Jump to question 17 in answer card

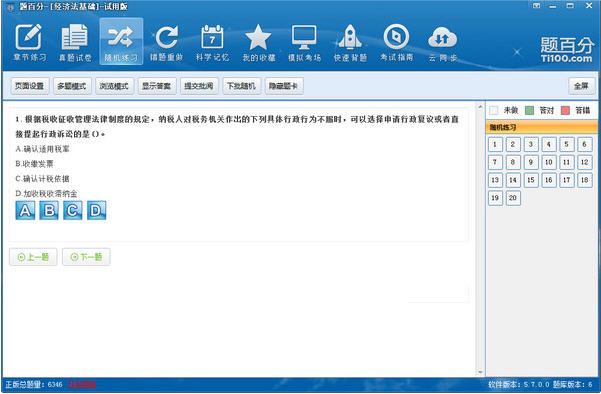[x=567, y=180]
